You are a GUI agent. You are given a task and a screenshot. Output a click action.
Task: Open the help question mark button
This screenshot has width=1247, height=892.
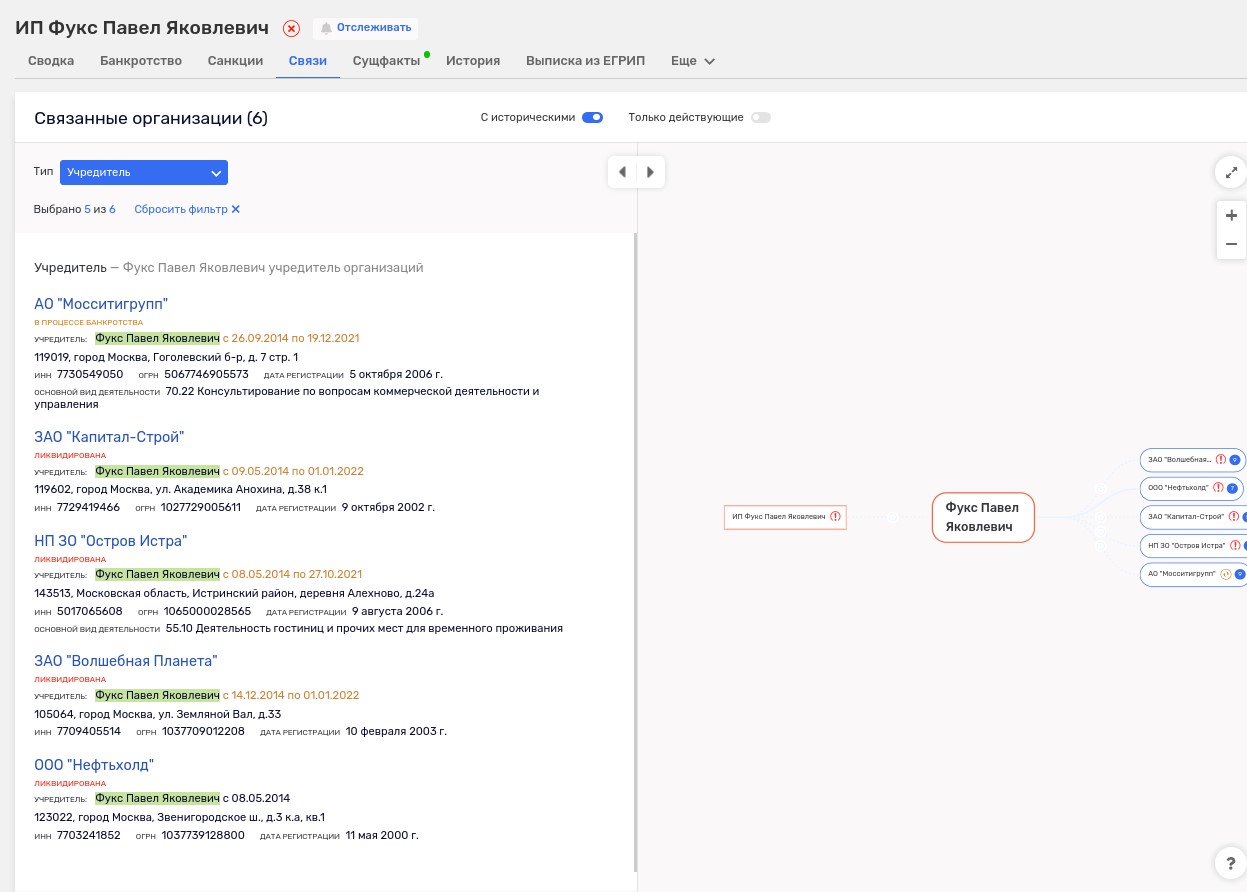[x=1230, y=863]
